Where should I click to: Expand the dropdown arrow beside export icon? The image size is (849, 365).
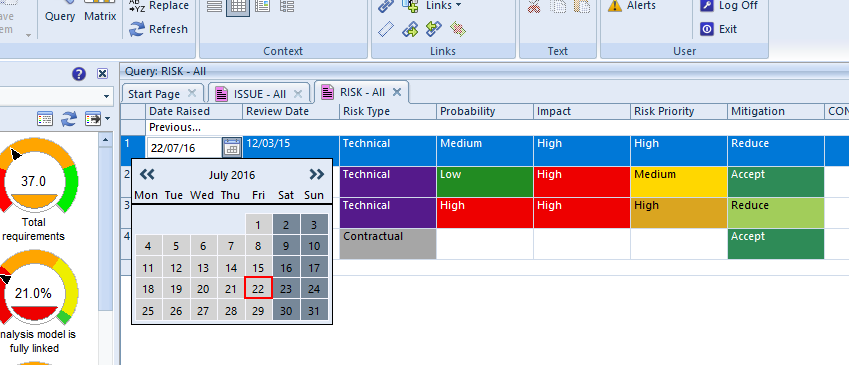108,119
